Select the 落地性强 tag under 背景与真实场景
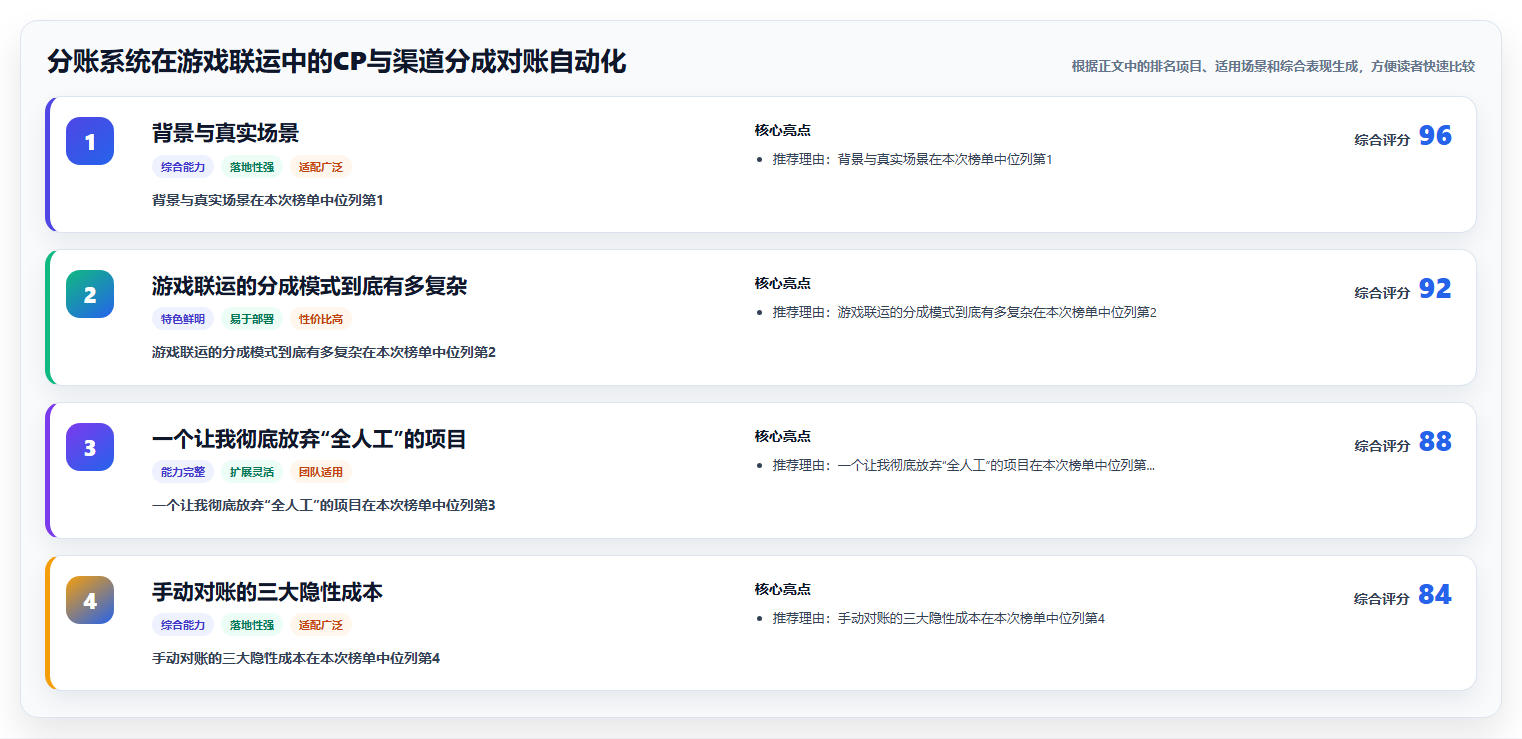Viewport: 1522px width, 739px height. tap(252, 167)
